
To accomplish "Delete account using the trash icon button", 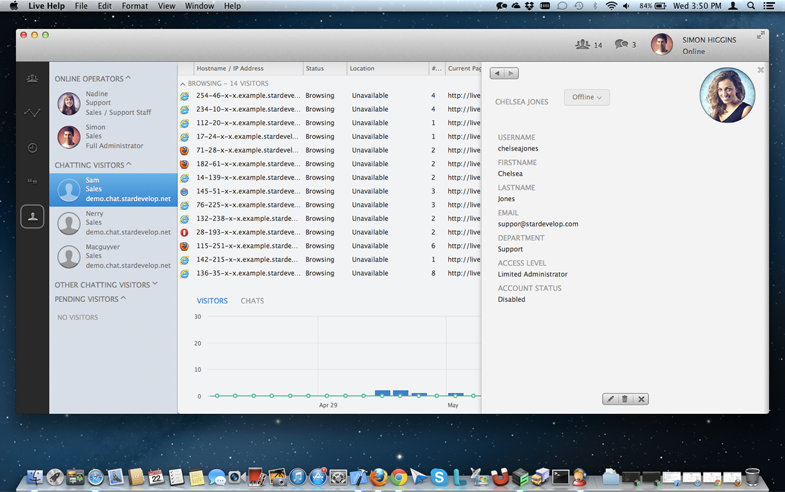I will (625, 399).
